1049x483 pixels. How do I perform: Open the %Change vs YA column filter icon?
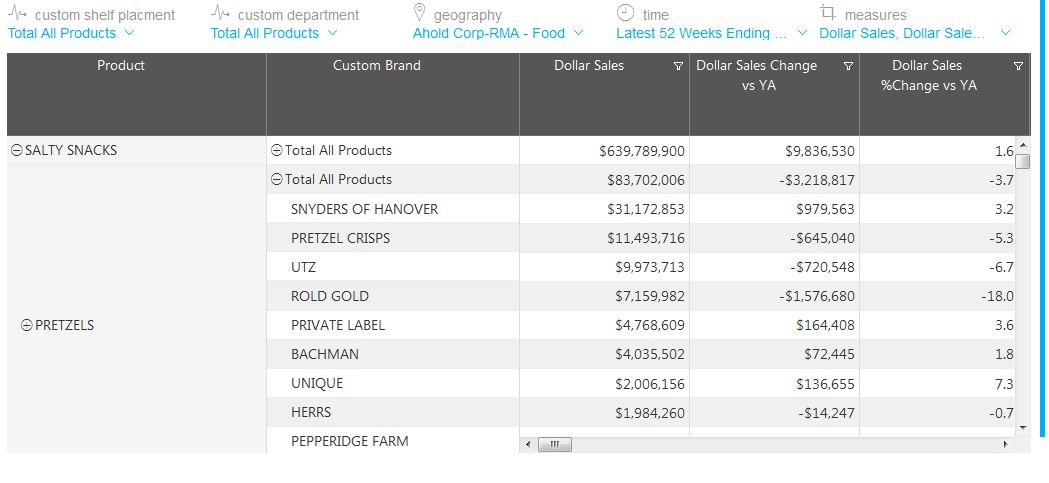(1019, 66)
